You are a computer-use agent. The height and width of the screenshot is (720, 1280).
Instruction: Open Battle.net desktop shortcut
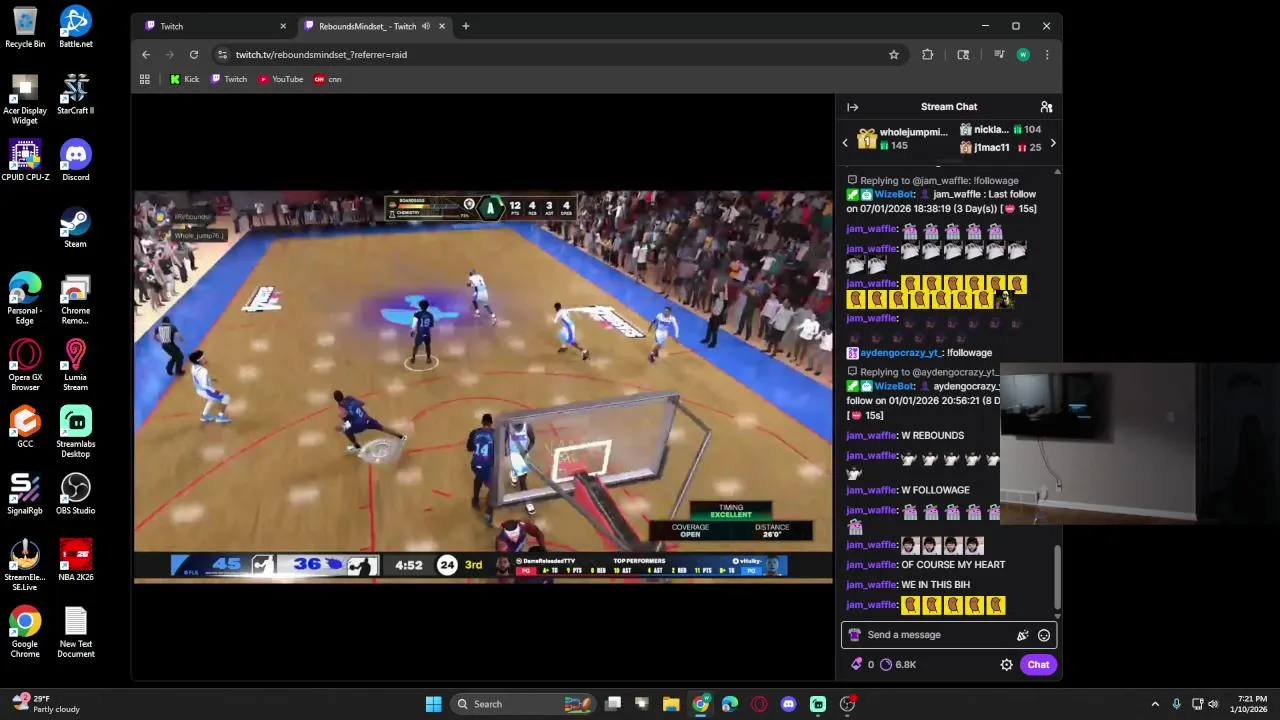pyautogui.click(x=76, y=28)
